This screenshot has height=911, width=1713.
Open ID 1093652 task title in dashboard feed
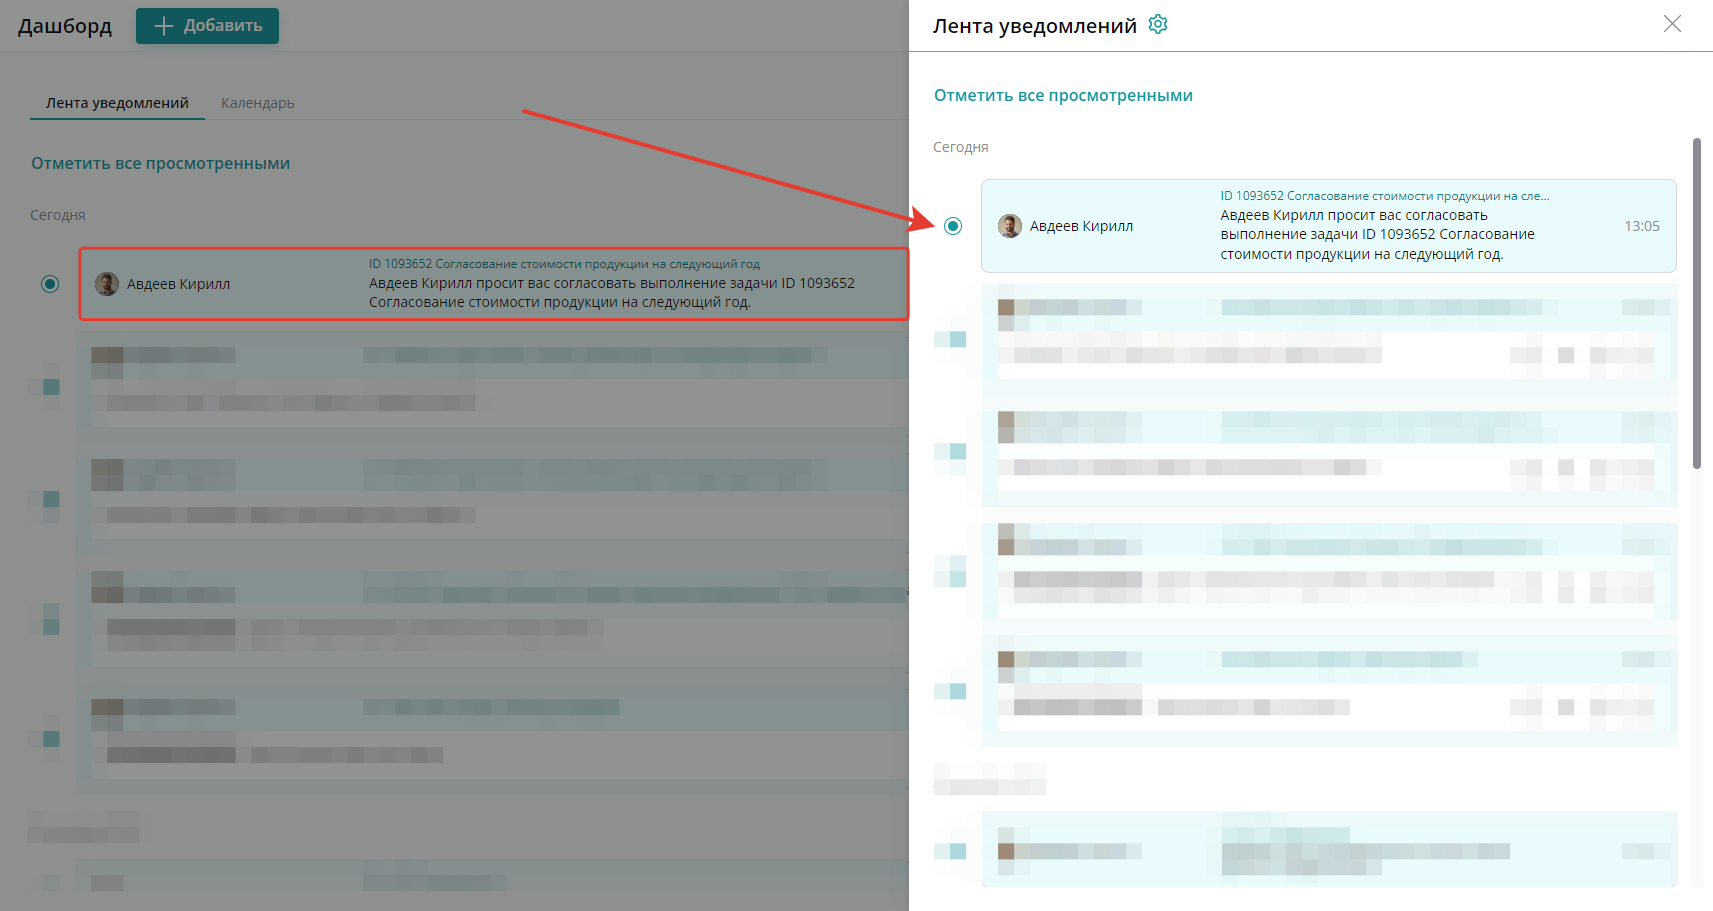click(564, 264)
